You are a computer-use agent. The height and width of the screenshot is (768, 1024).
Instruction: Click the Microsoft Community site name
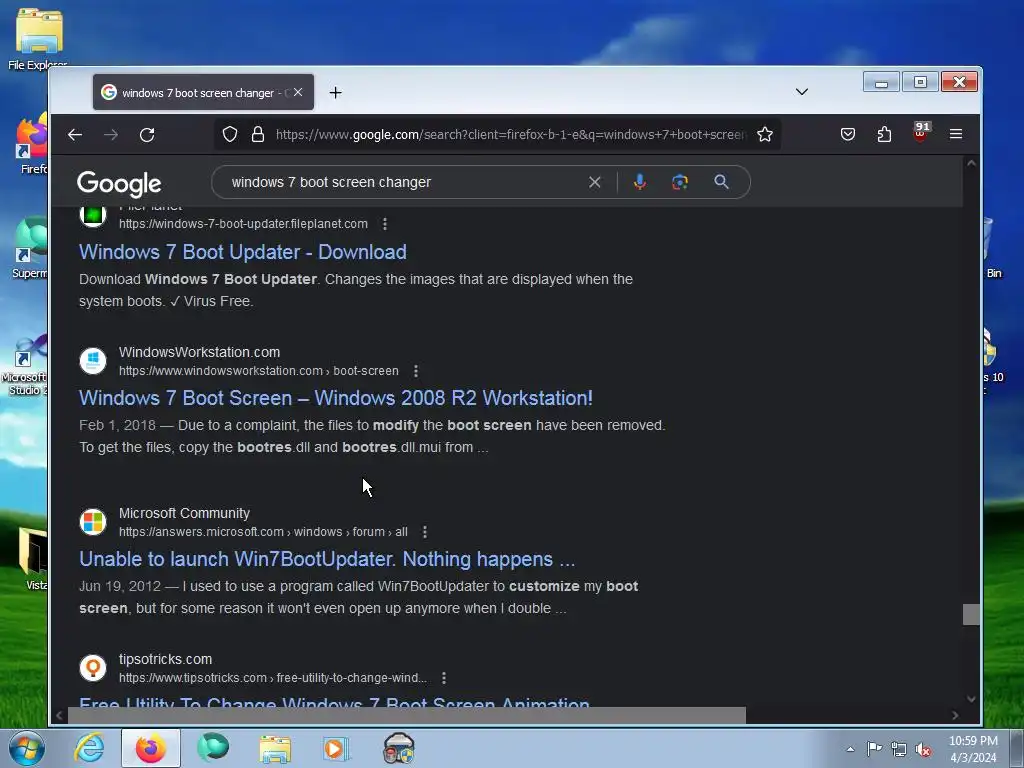pyautogui.click(x=184, y=513)
